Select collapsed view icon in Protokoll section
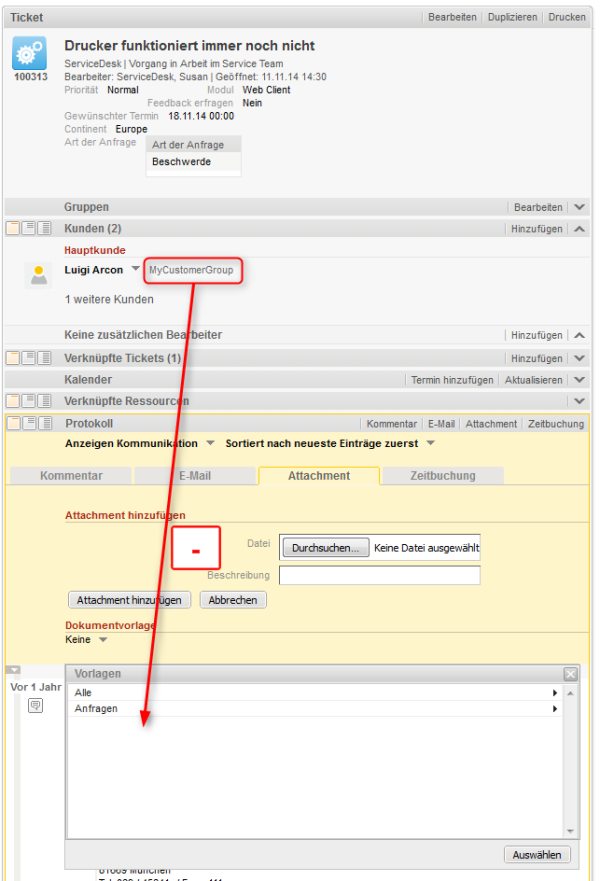The width and height of the screenshot is (600, 881). (x=13, y=423)
